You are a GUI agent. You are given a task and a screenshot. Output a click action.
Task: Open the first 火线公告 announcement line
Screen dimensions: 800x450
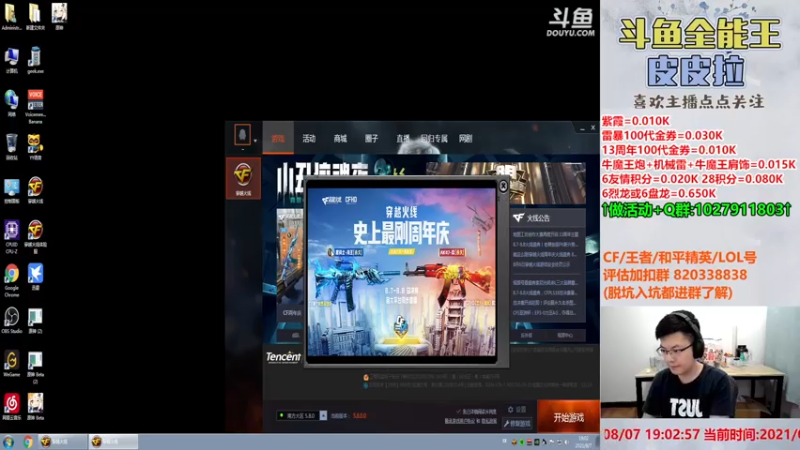coord(545,235)
